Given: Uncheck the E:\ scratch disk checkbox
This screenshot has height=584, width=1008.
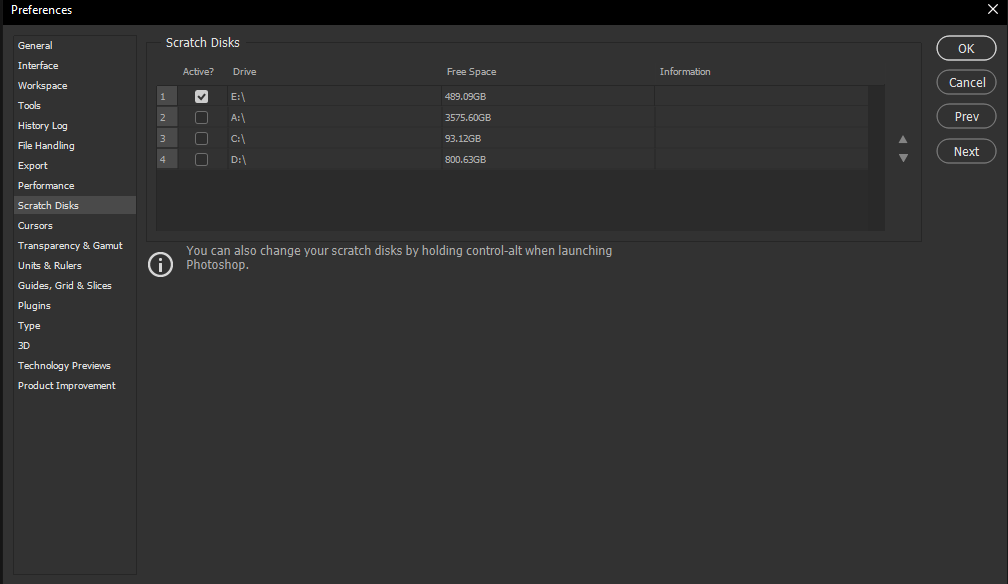Looking at the screenshot, I should click(202, 97).
